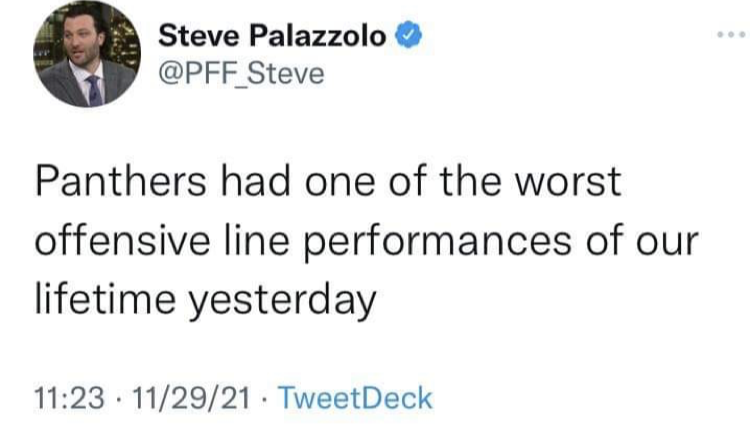Click the words "had one" in the tweet
This screenshot has height=426, width=750.
(x=273, y=183)
